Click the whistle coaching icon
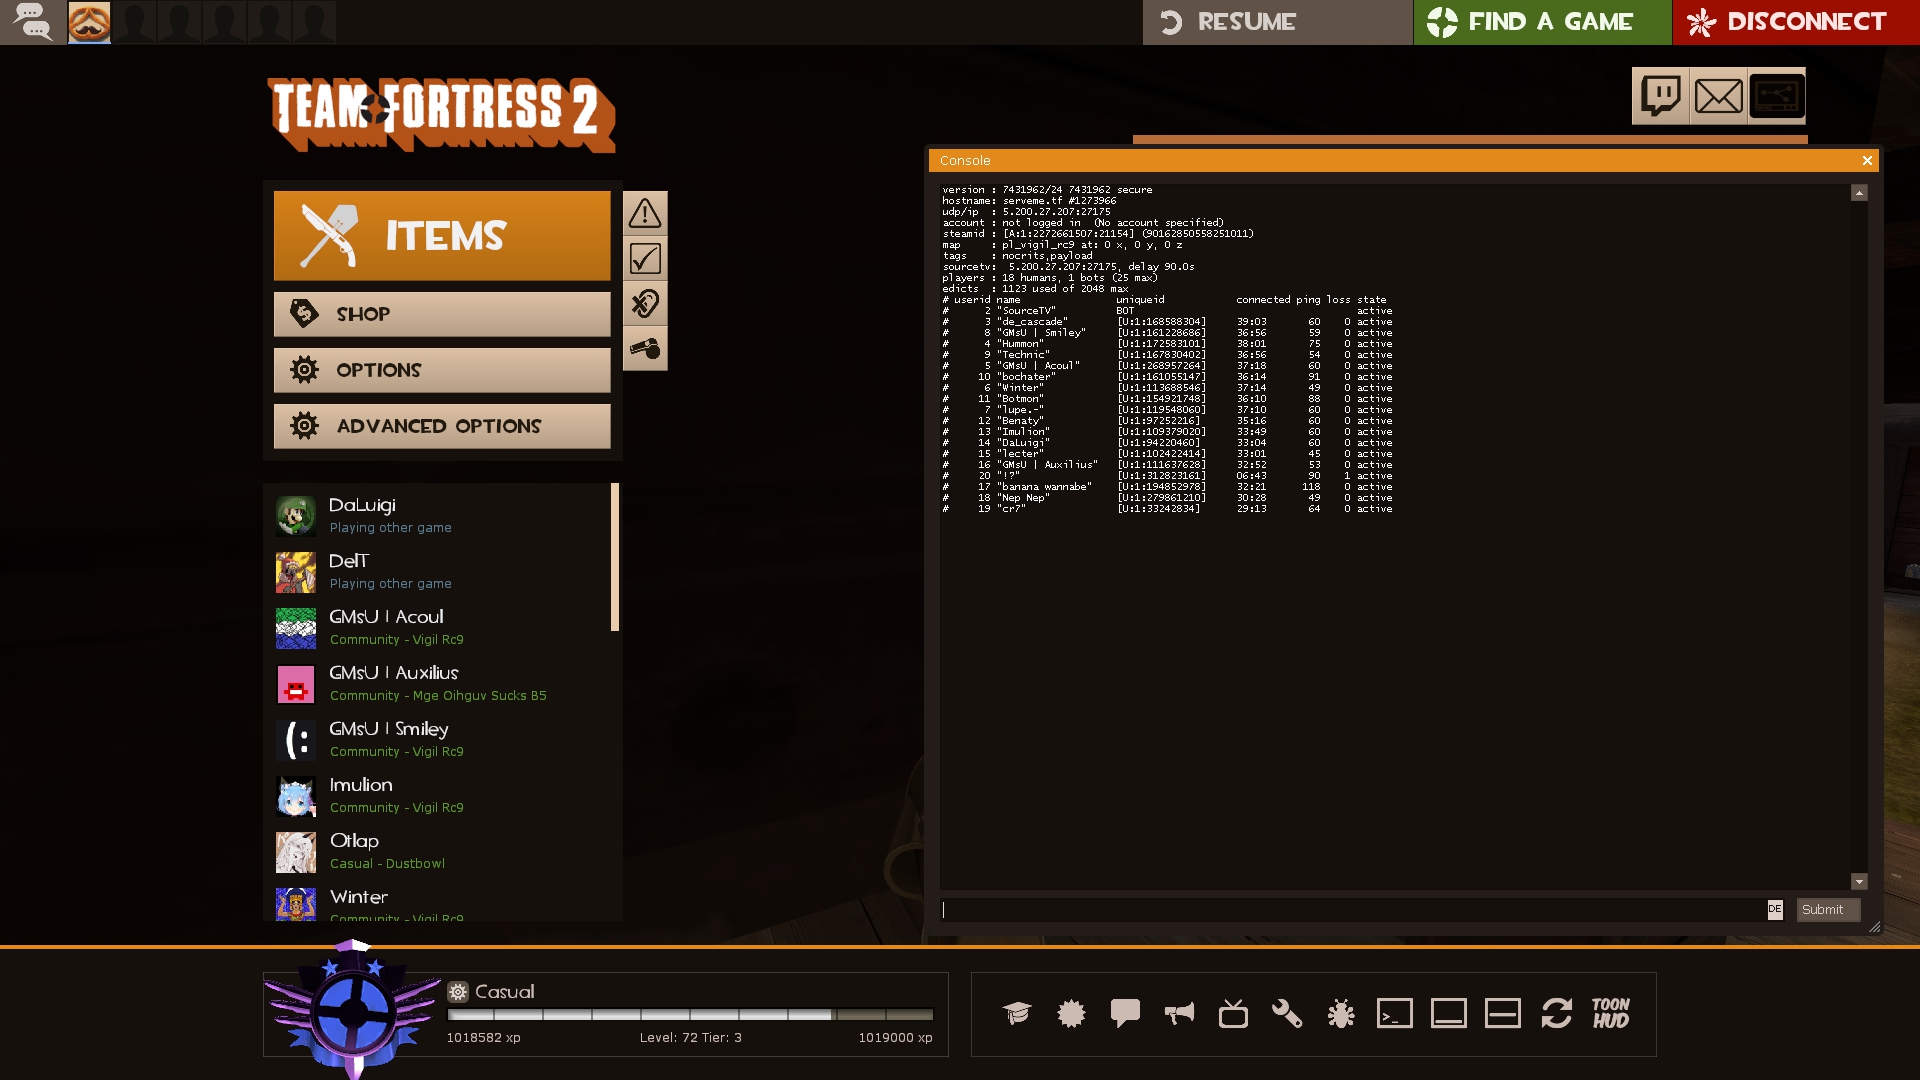1920x1080 pixels. click(x=645, y=349)
